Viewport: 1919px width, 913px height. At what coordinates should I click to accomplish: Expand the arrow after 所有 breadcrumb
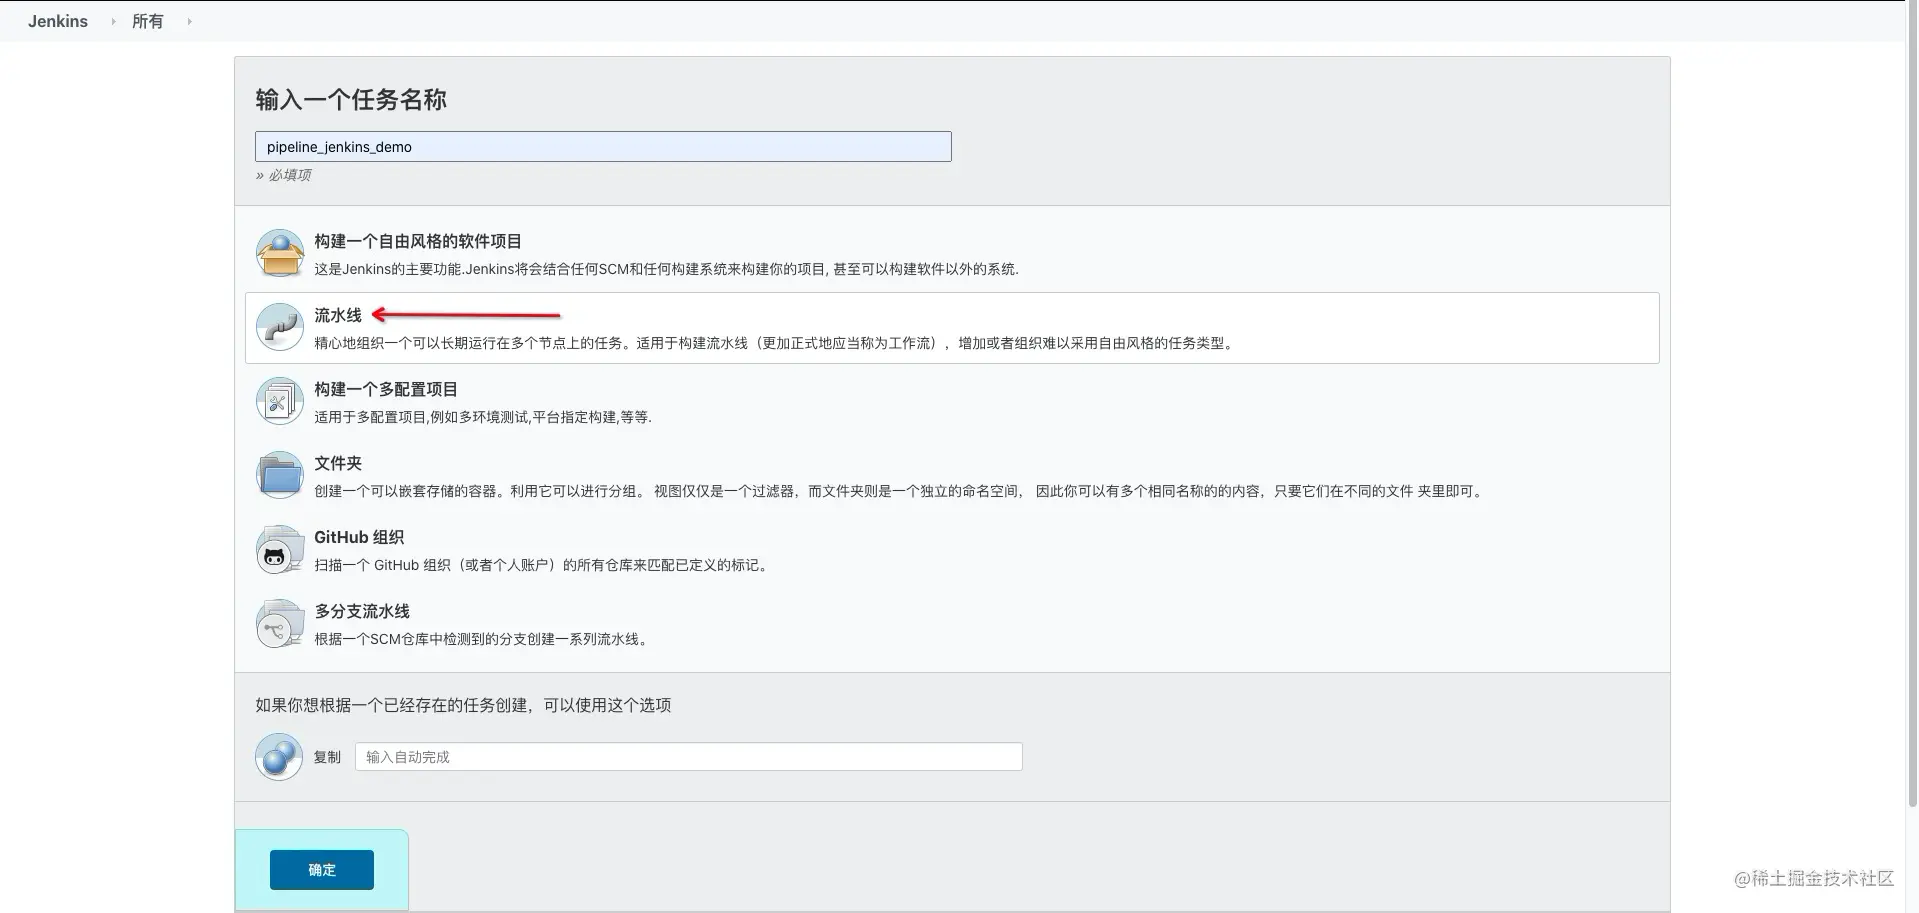click(x=189, y=21)
